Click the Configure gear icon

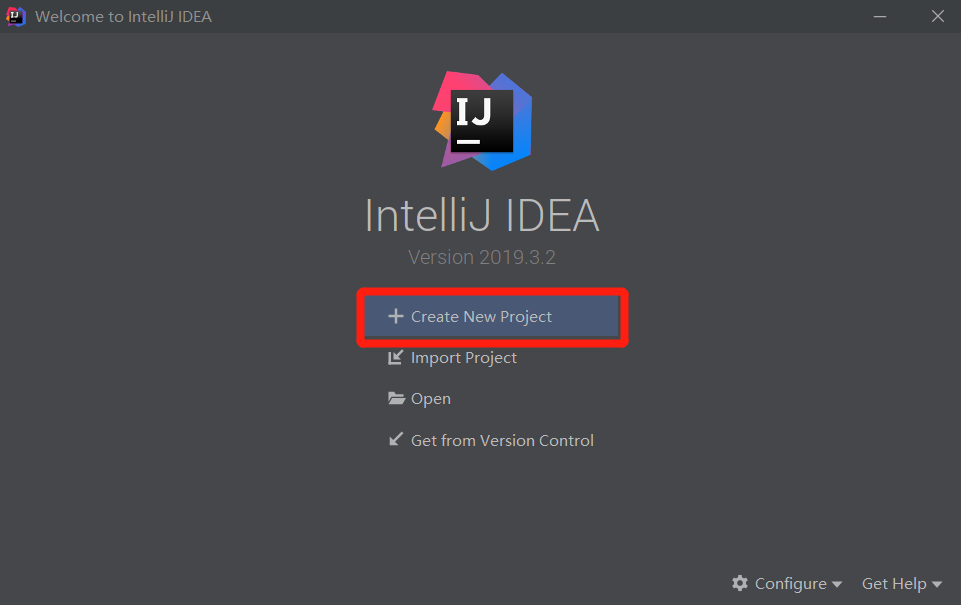click(x=740, y=583)
